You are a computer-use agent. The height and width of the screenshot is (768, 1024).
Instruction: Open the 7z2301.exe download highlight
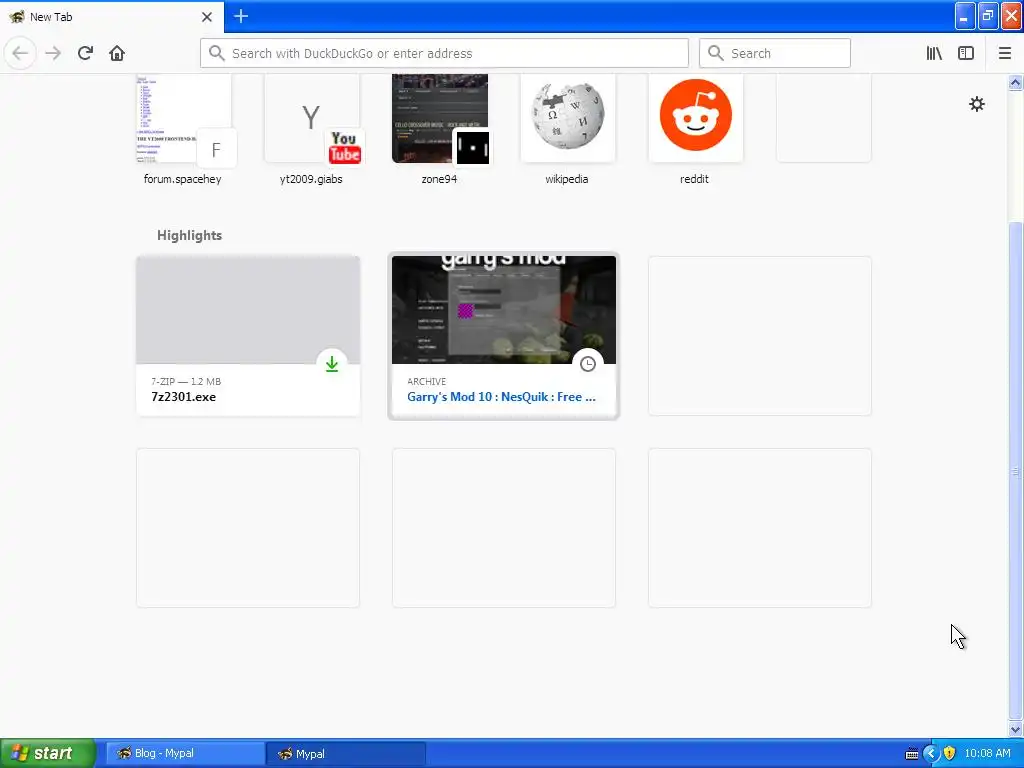tap(248, 336)
